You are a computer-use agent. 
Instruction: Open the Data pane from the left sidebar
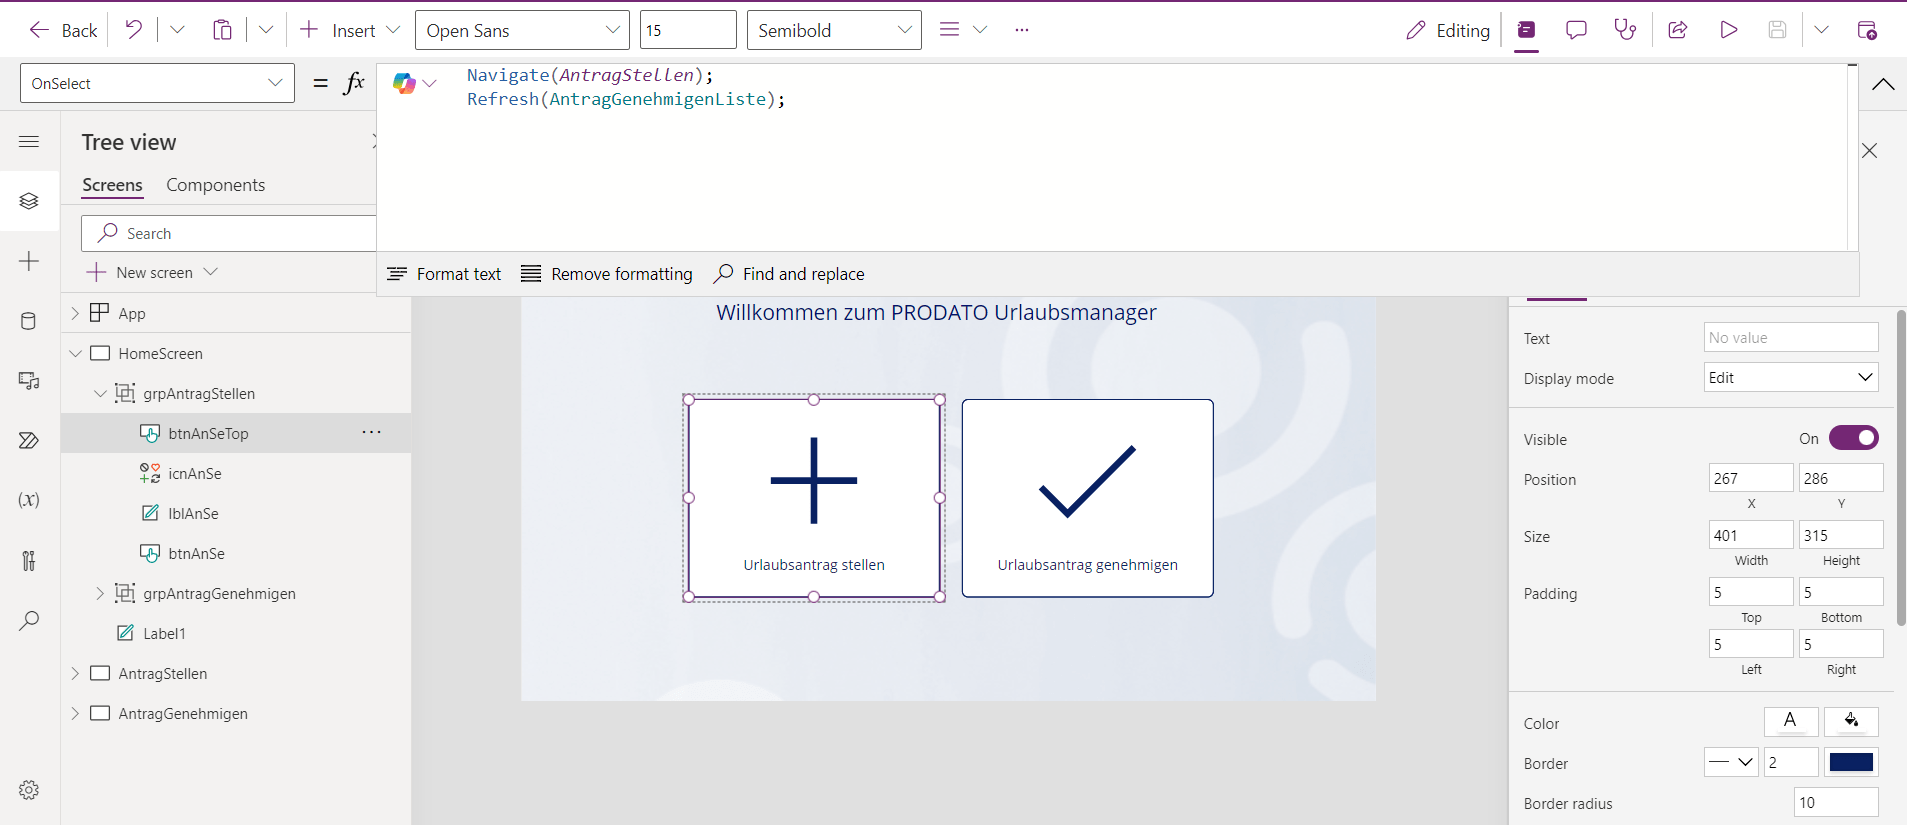(29, 321)
